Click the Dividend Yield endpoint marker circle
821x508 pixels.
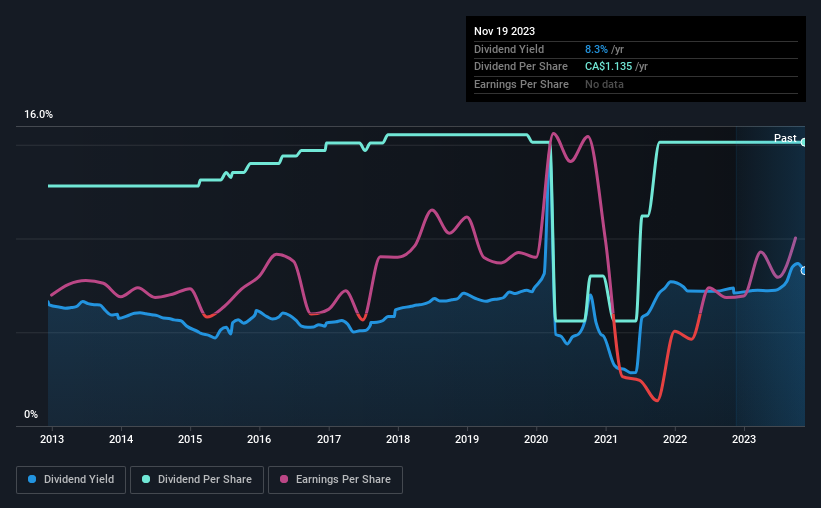coord(804,271)
